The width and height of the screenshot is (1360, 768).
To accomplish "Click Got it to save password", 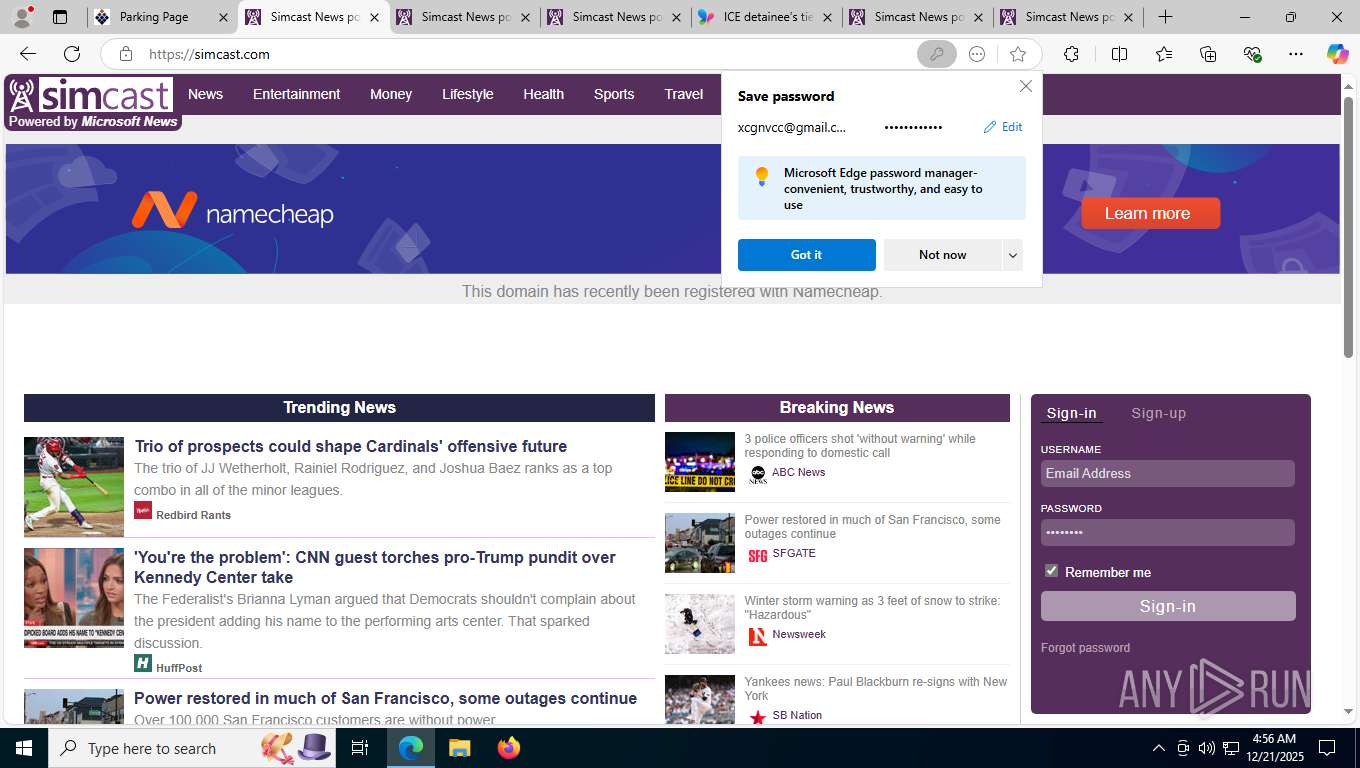I will pos(806,255).
